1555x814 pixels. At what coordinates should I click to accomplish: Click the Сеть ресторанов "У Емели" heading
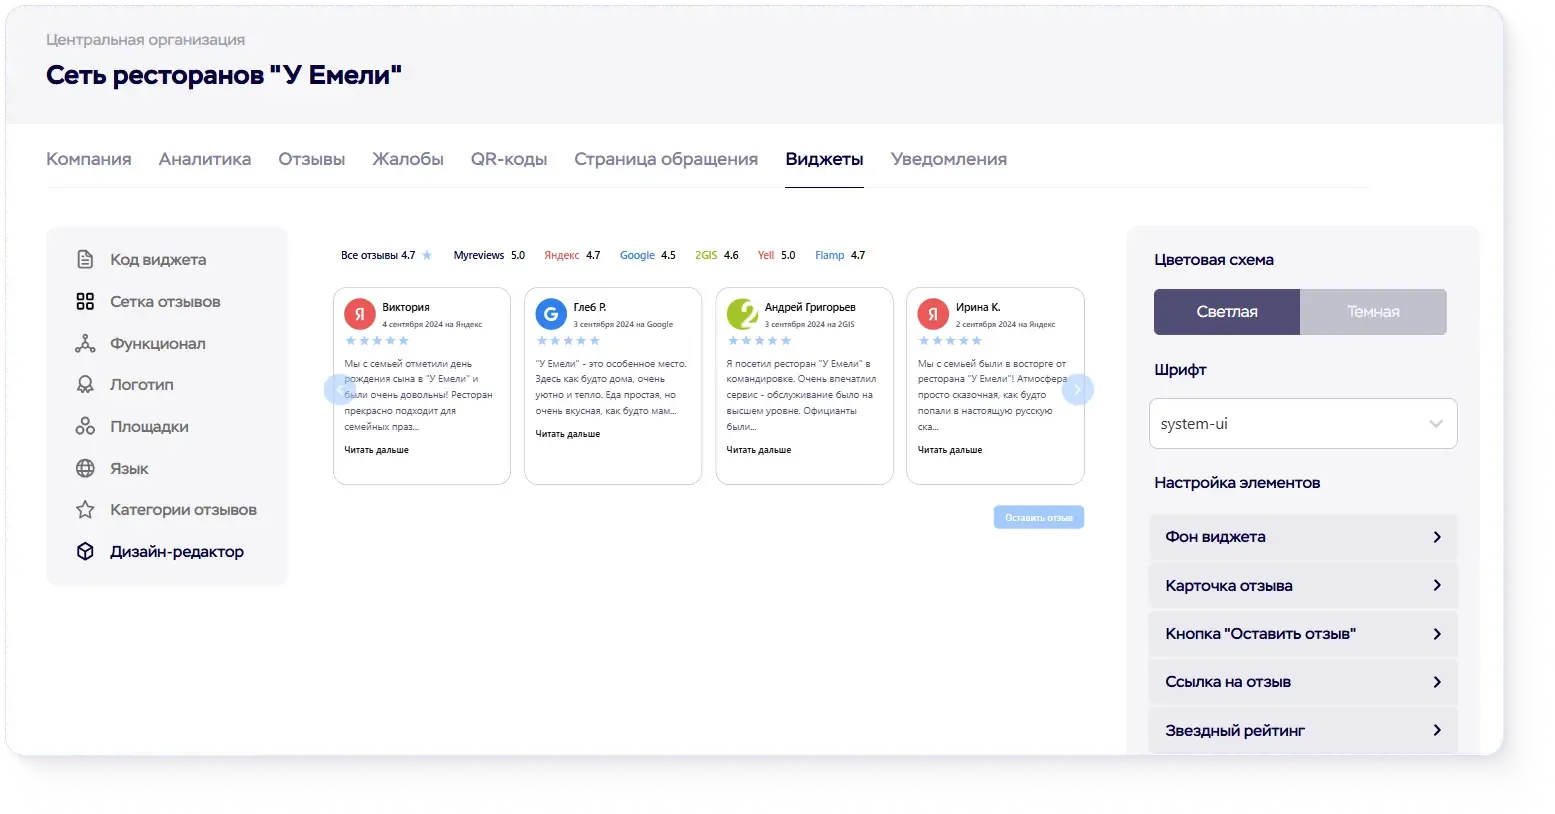point(224,75)
